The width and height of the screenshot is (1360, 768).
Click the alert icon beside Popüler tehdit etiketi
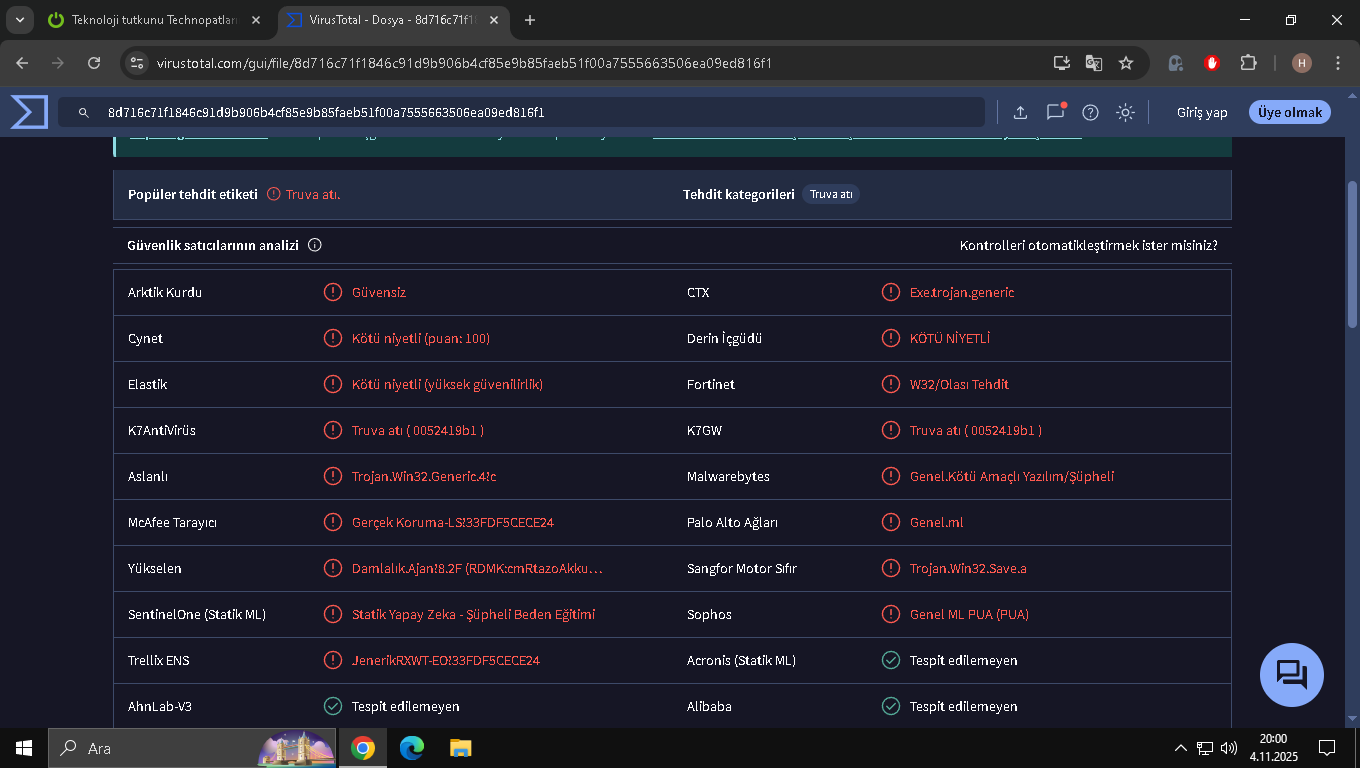[x=273, y=194]
